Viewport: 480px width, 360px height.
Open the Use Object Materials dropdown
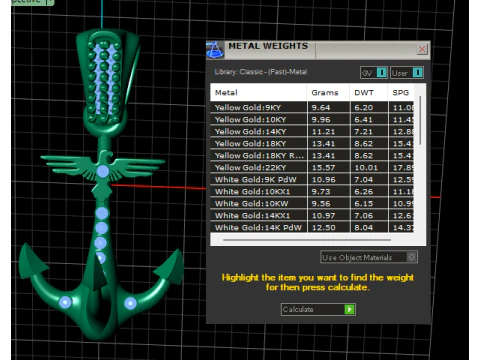coord(369,257)
